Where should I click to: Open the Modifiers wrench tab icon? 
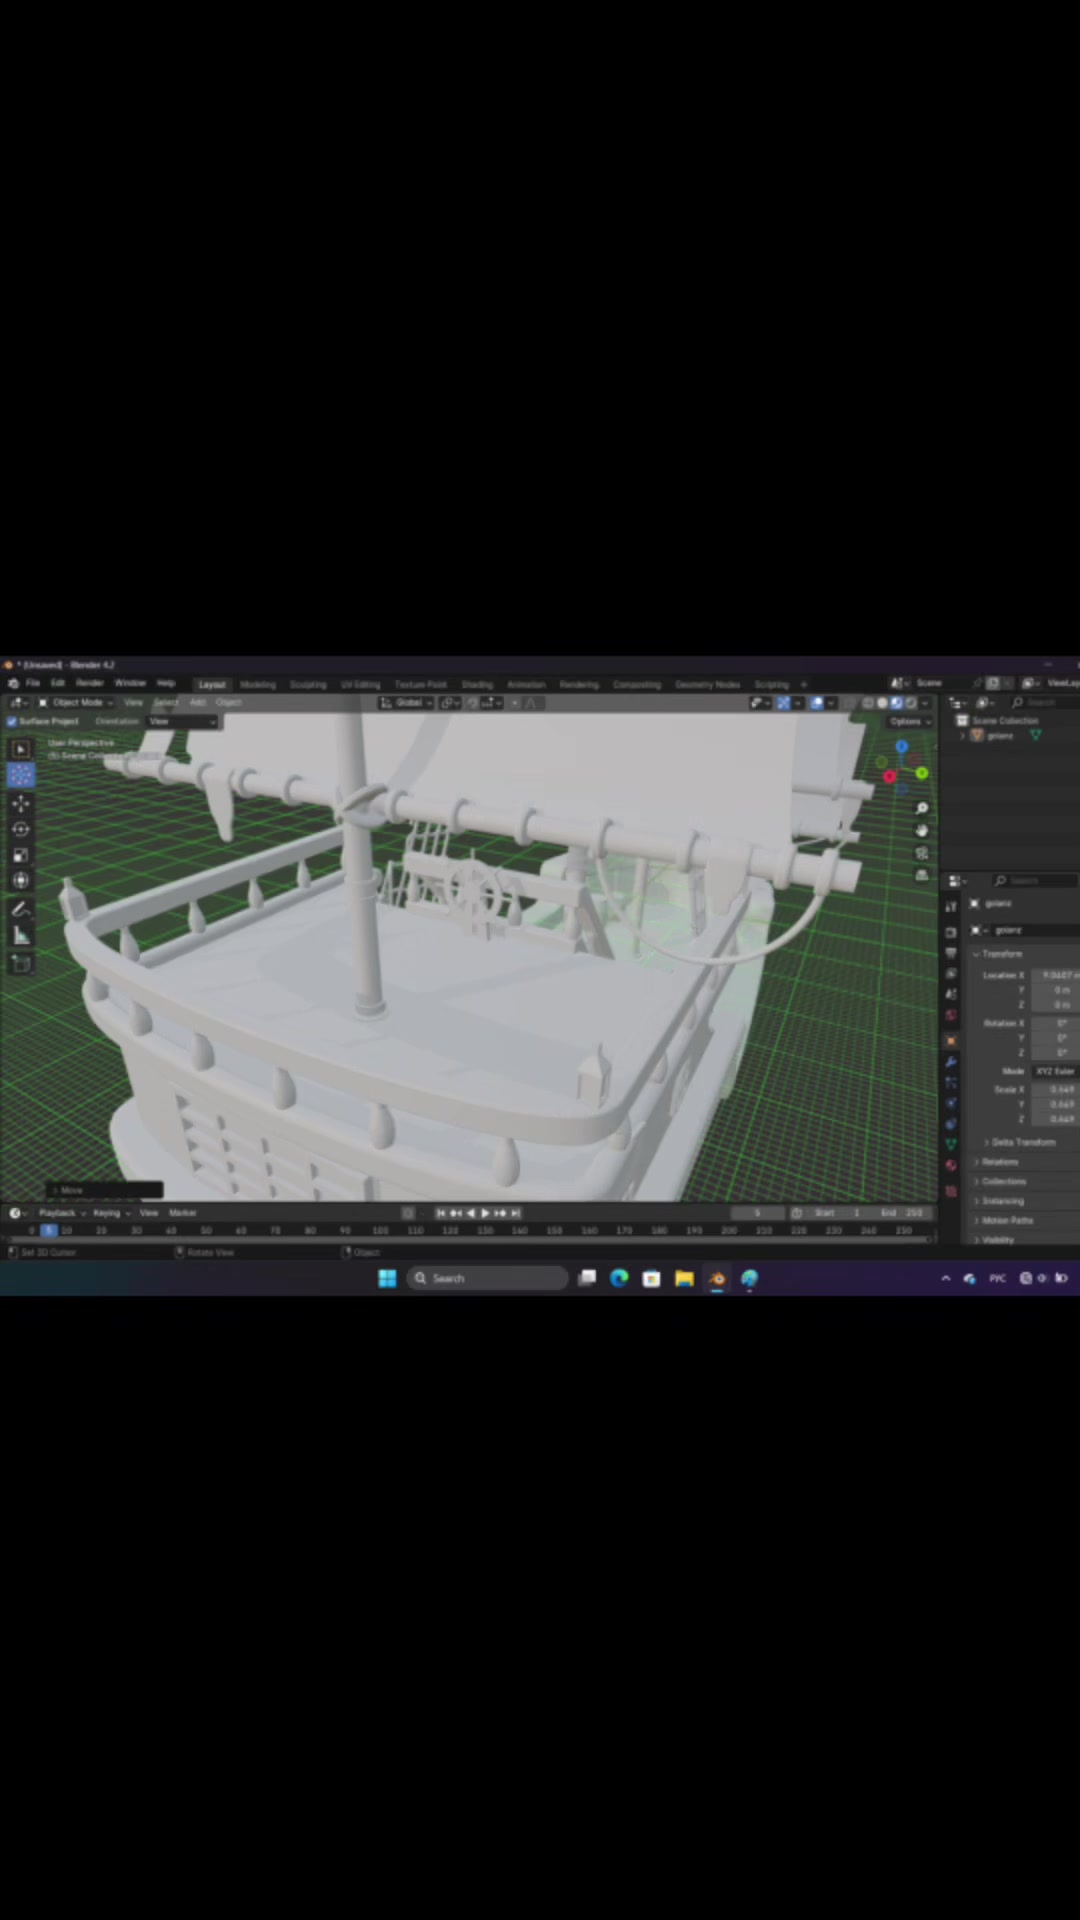coord(951,1062)
